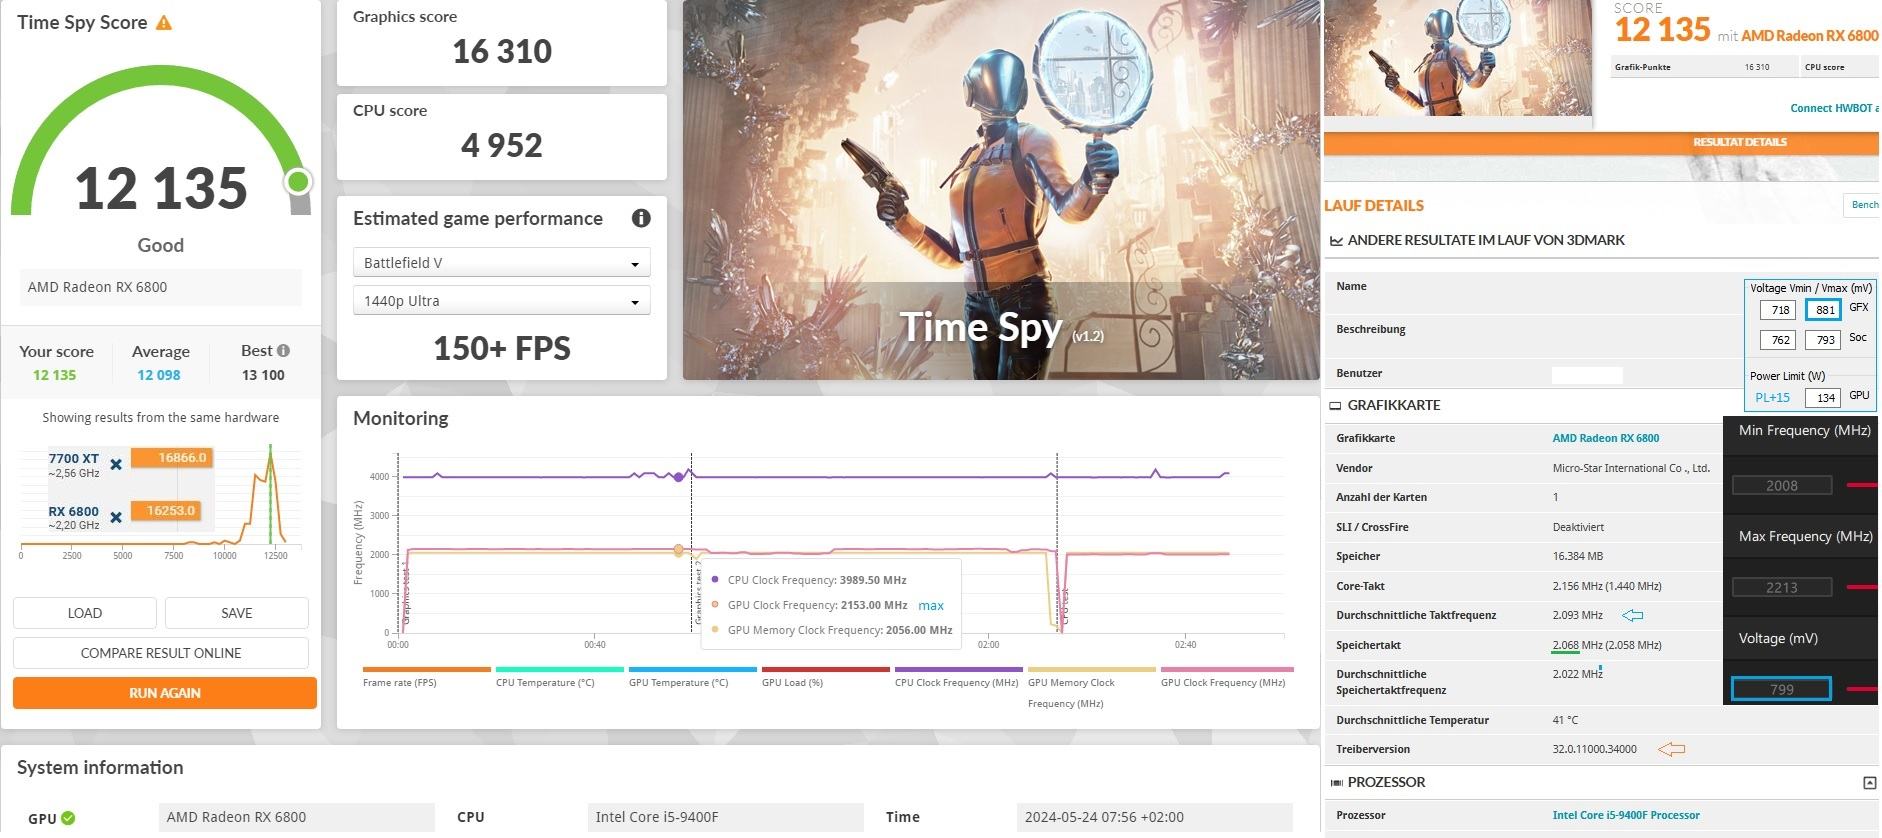Click the LOAD button
Image resolution: width=1882 pixels, height=838 pixels.
point(85,613)
